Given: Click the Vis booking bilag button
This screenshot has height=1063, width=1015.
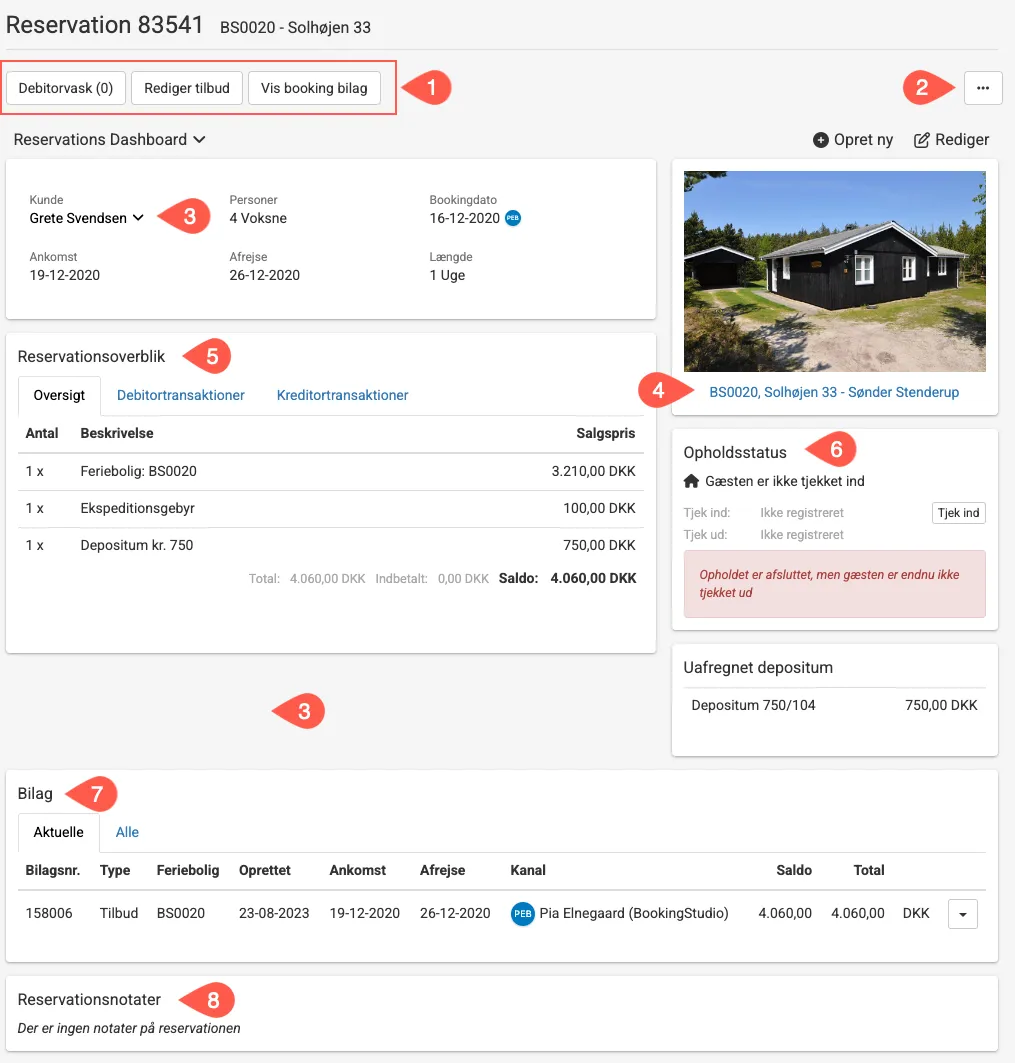Looking at the screenshot, I should point(314,88).
